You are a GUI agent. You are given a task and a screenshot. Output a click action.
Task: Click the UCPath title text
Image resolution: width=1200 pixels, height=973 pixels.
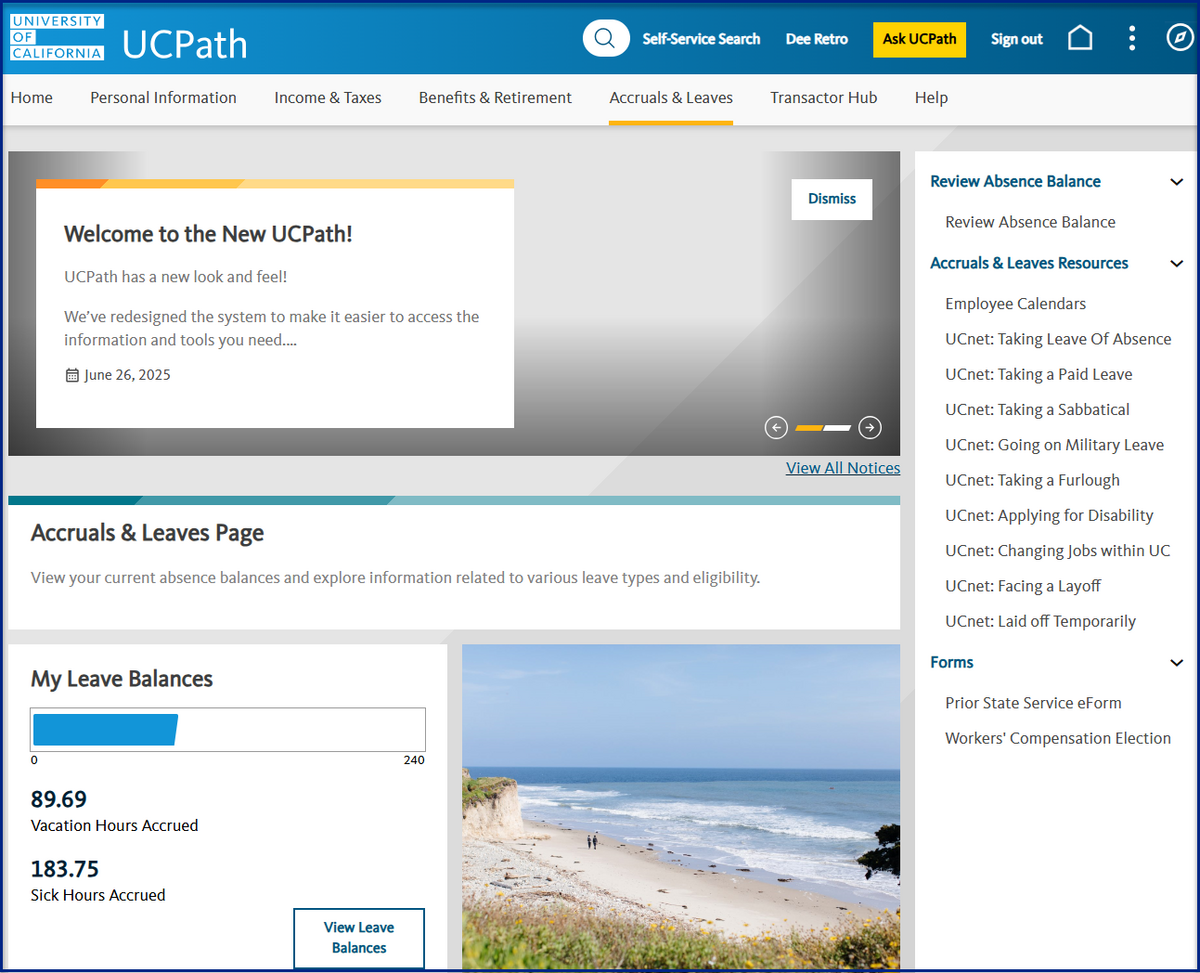184,44
